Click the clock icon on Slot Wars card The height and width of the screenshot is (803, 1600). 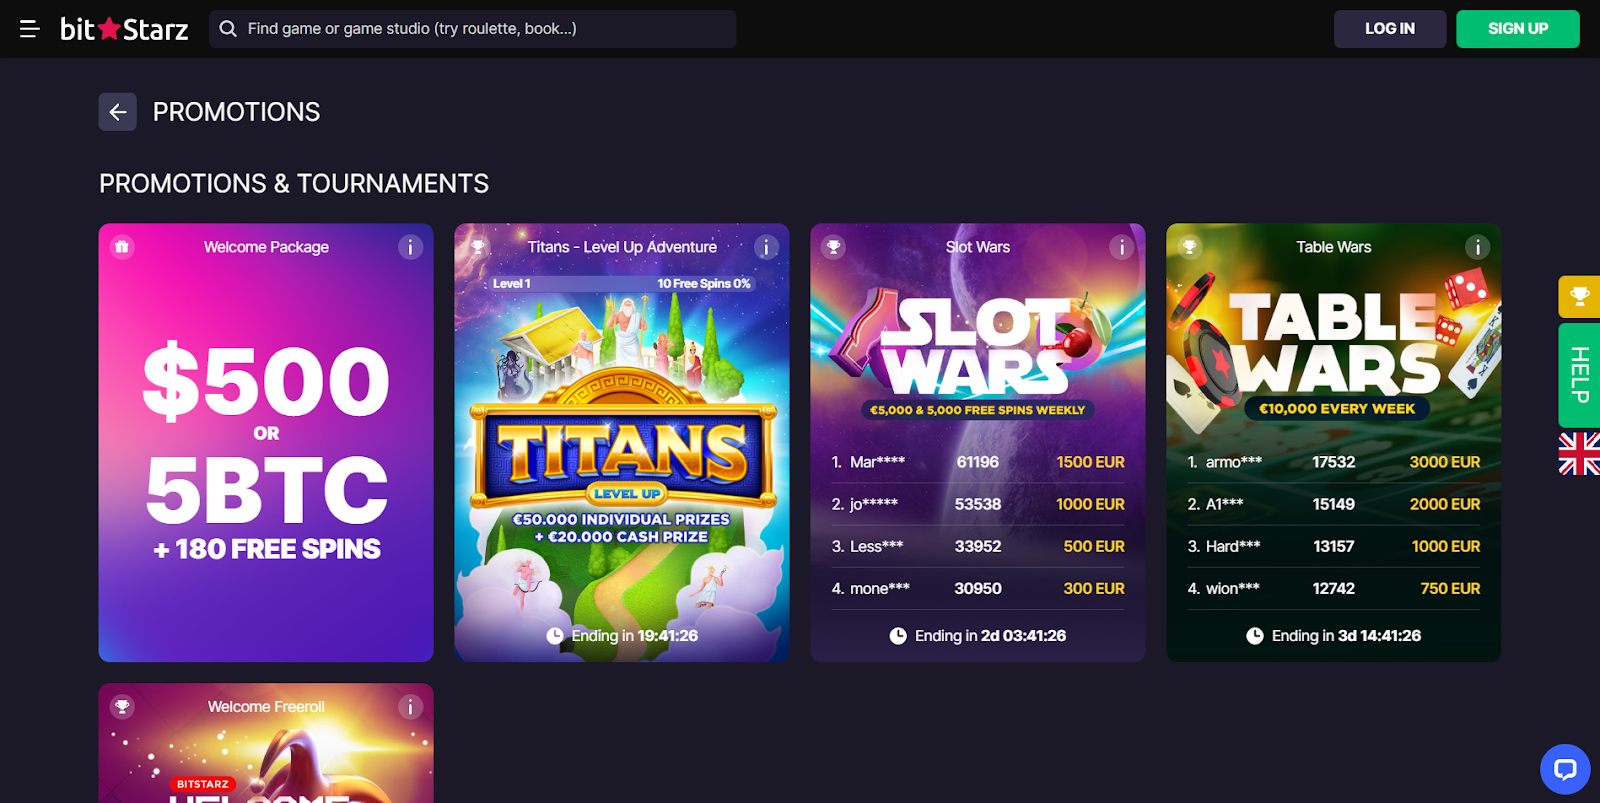(x=898, y=636)
